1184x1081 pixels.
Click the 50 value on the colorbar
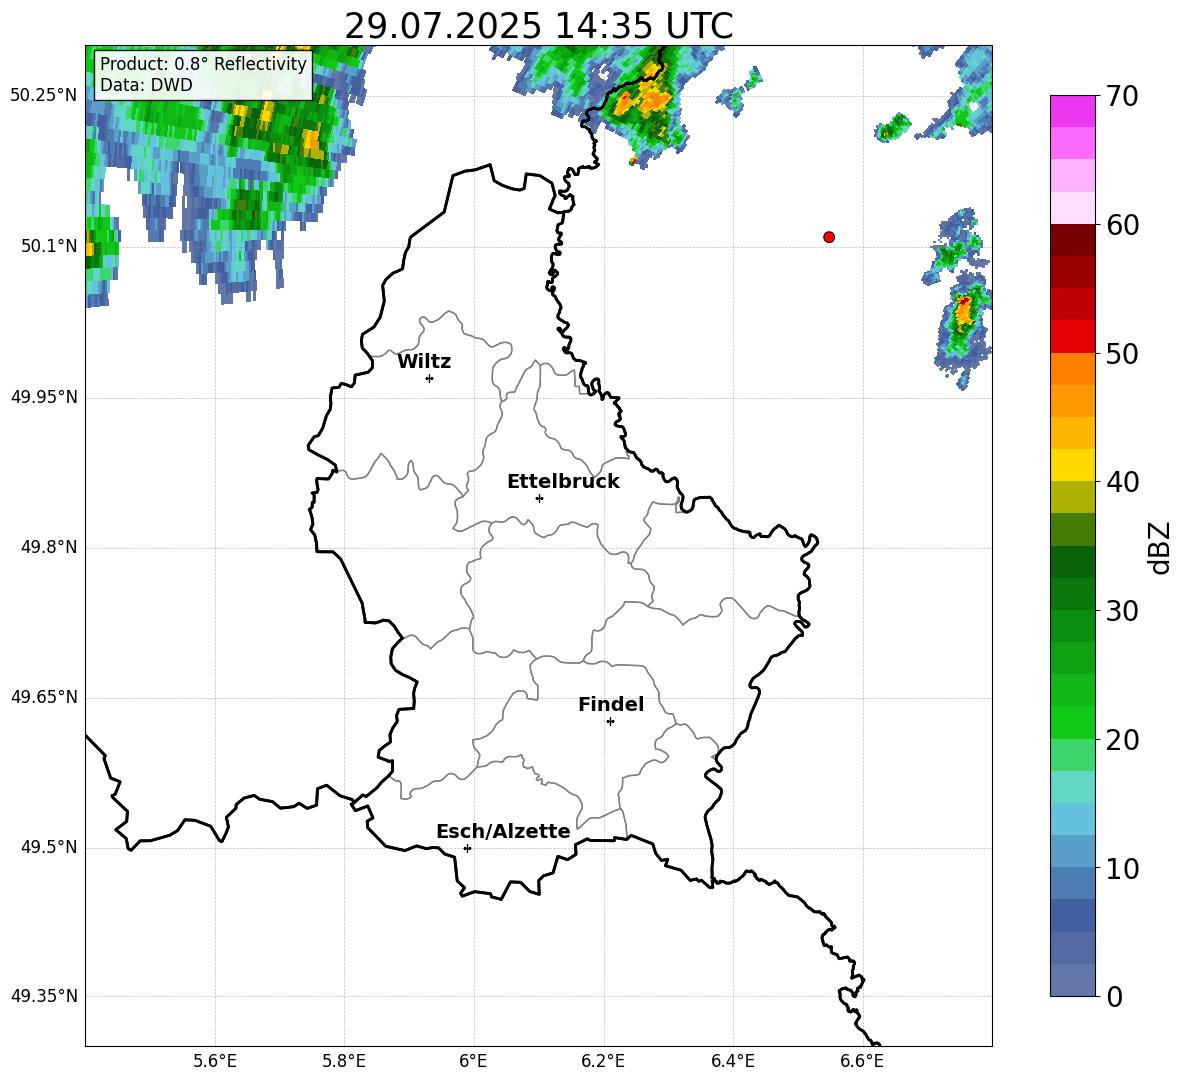(x=1121, y=354)
